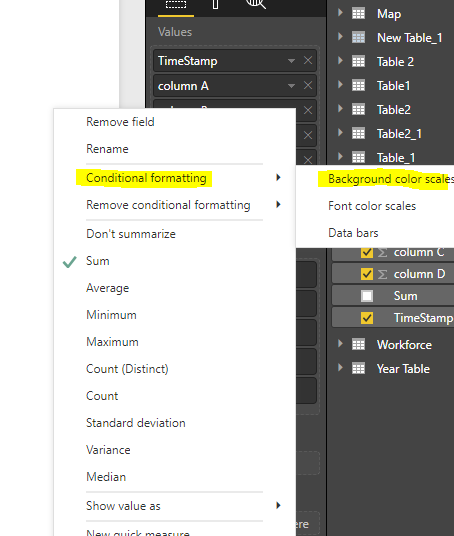Uncheck the TimeStamp field checkbox
The image size is (454, 536).
(x=367, y=318)
